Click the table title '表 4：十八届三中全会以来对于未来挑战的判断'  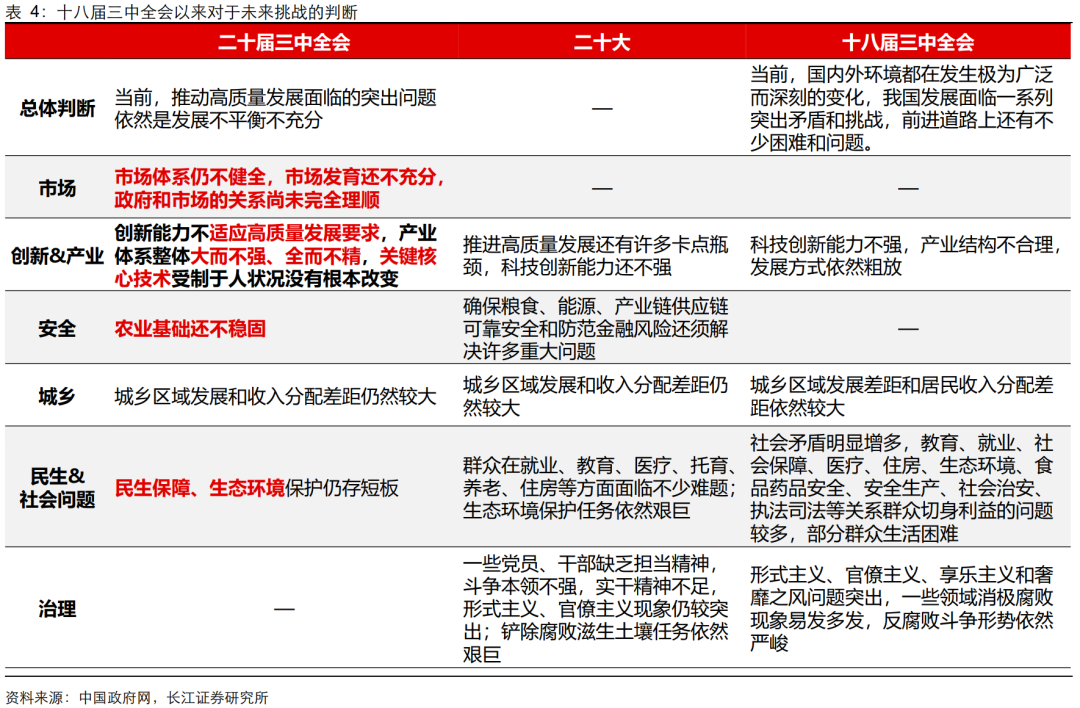(181, 12)
